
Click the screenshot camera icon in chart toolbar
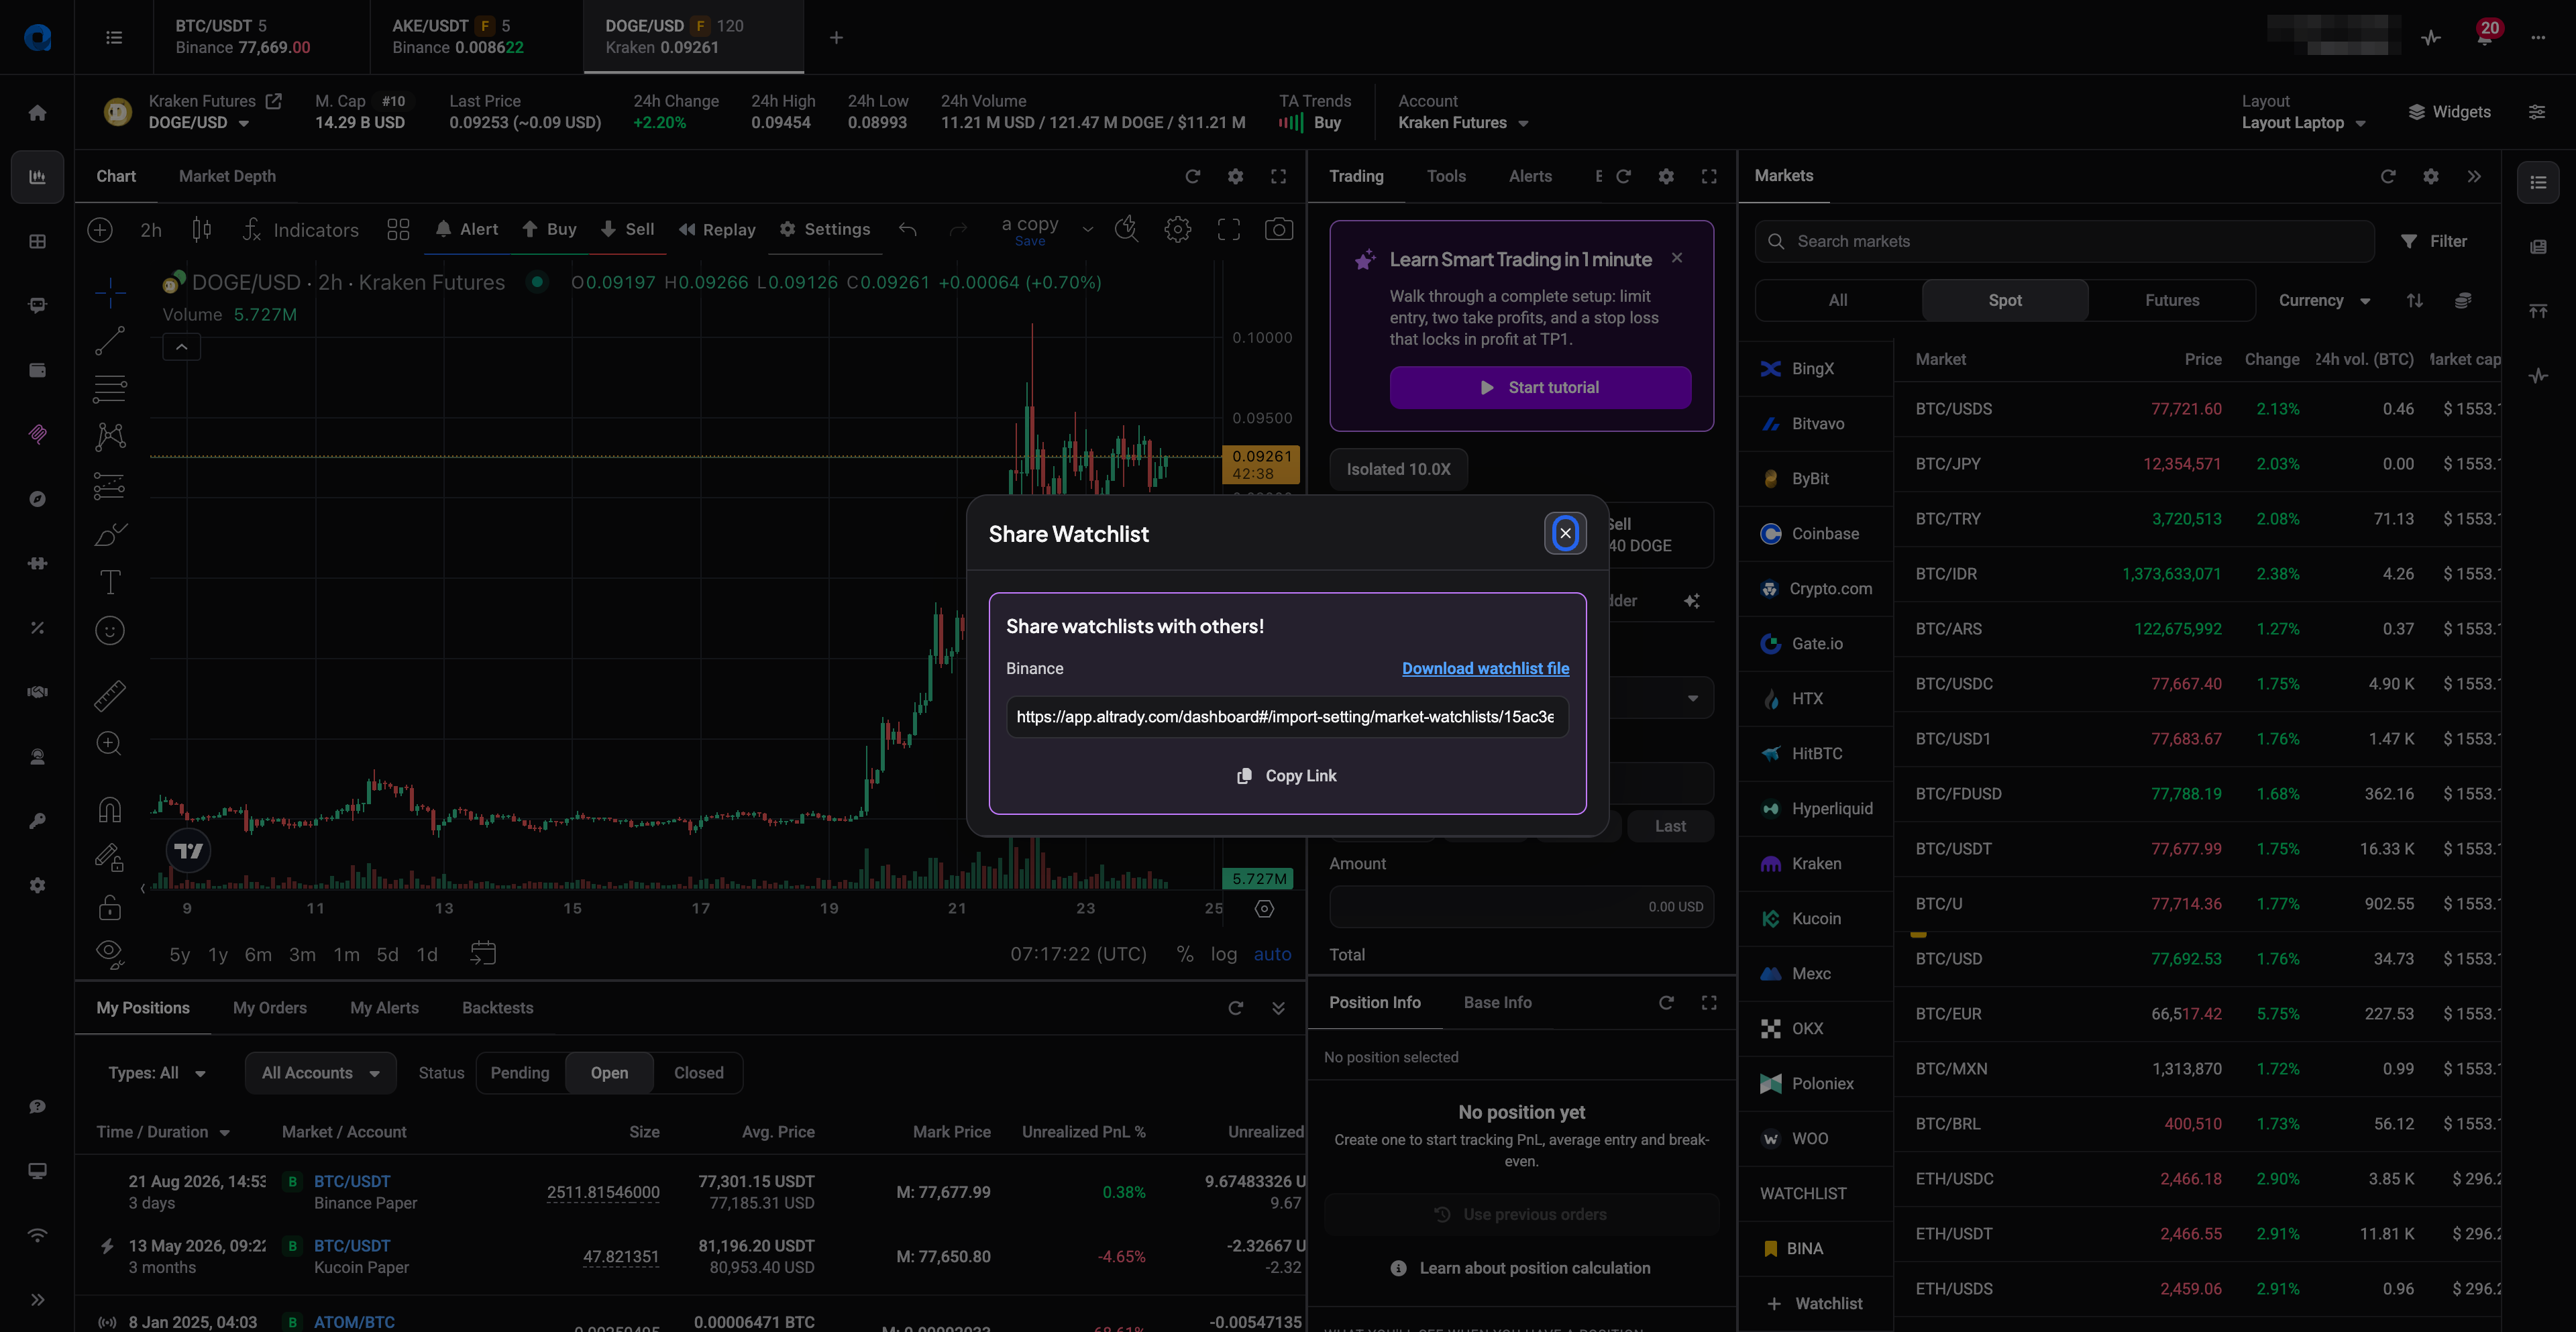point(1278,230)
